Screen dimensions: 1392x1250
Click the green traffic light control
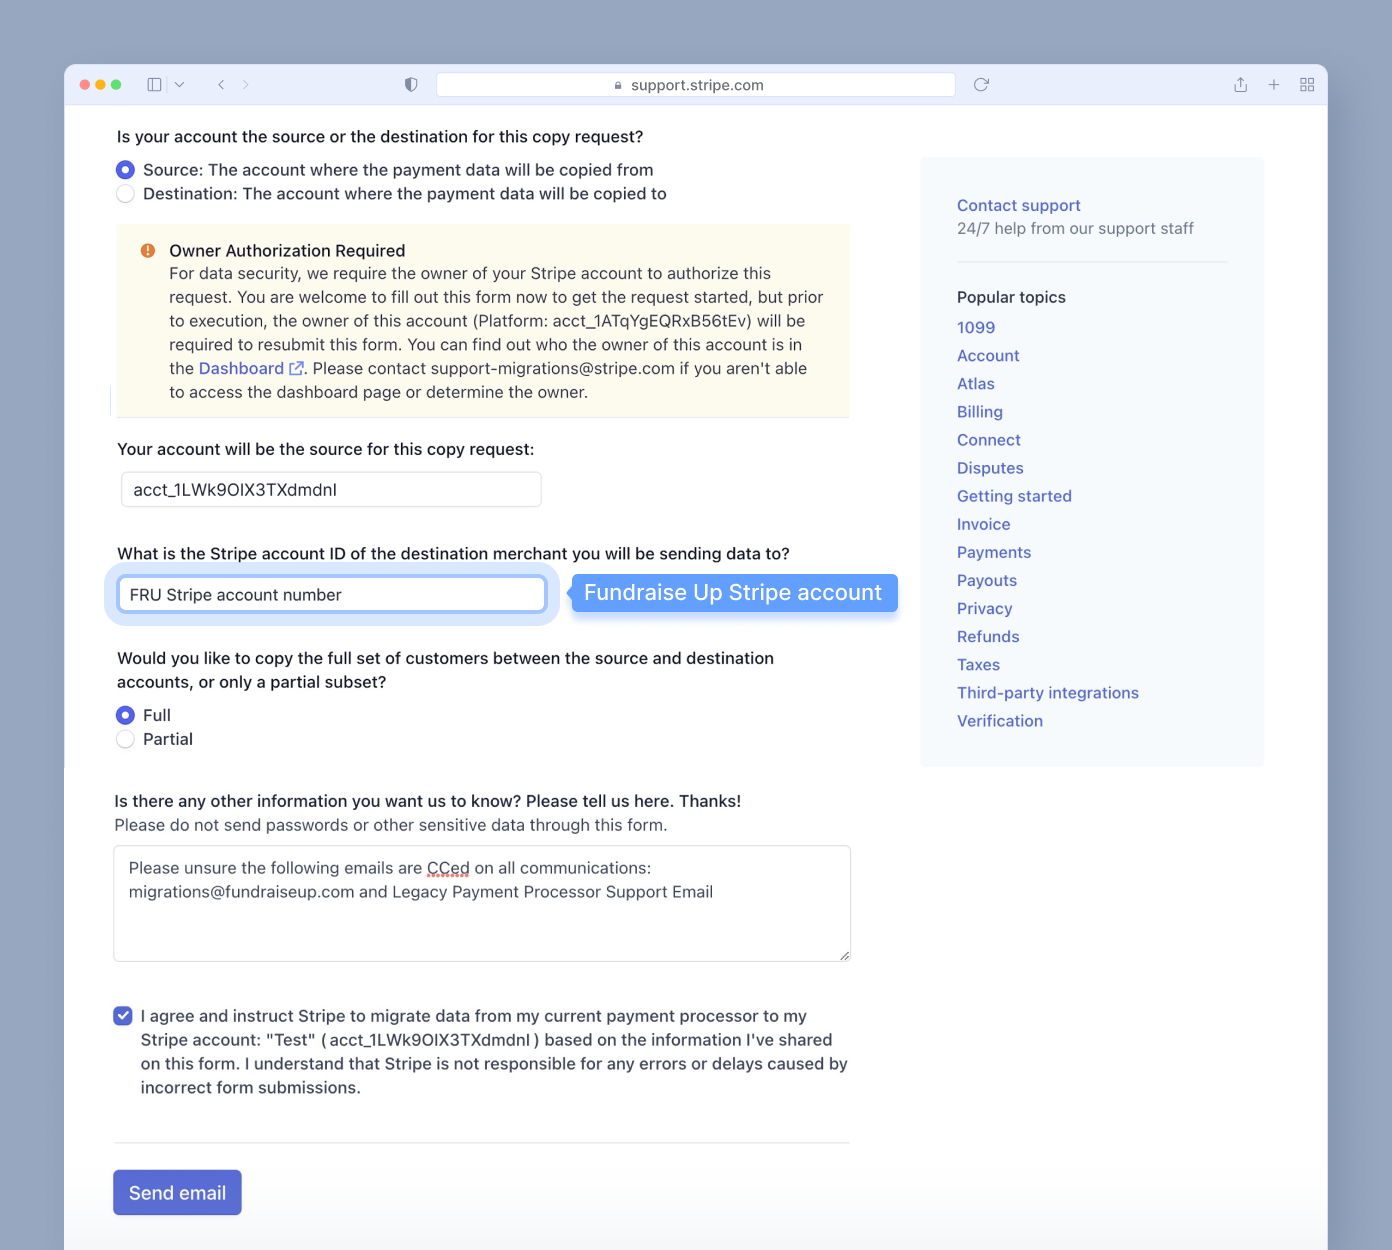[x=116, y=85]
